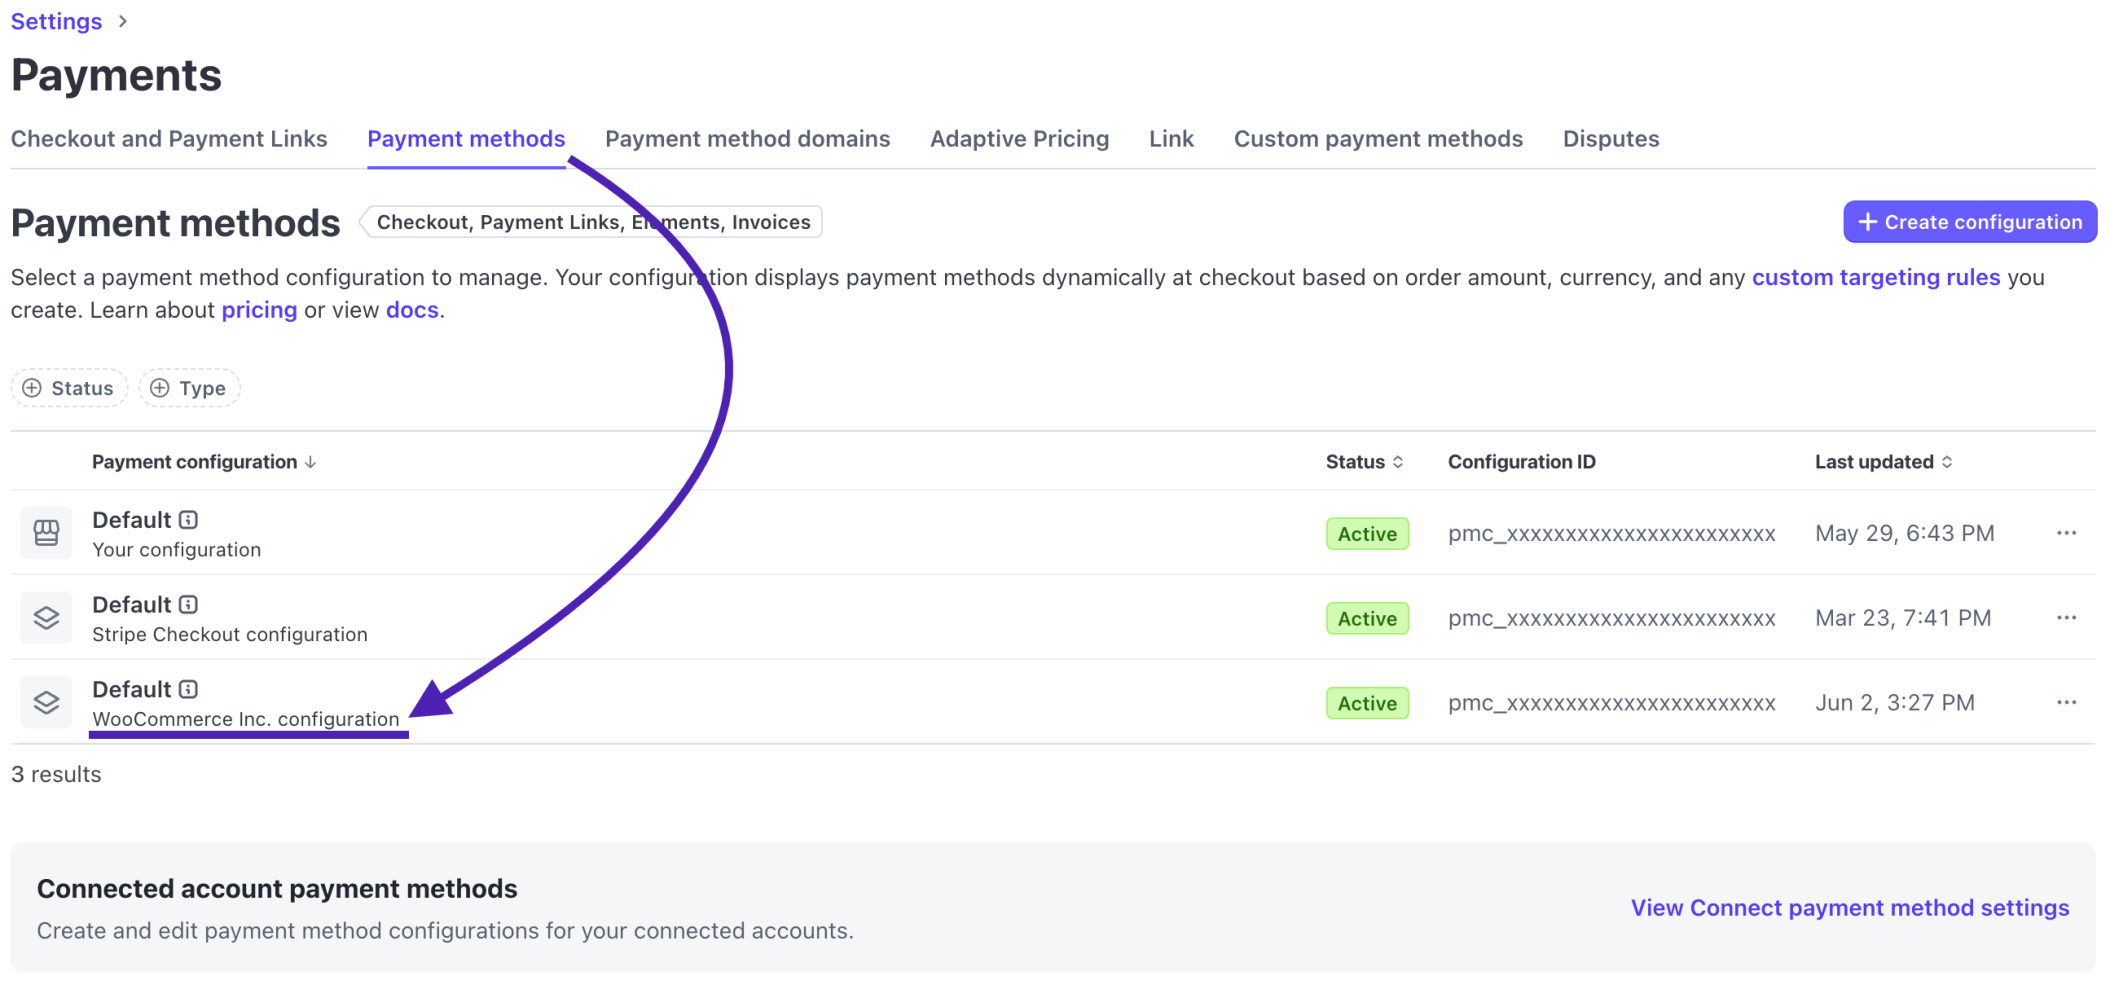
Task: Open the pricing link
Action: pyautogui.click(x=258, y=309)
